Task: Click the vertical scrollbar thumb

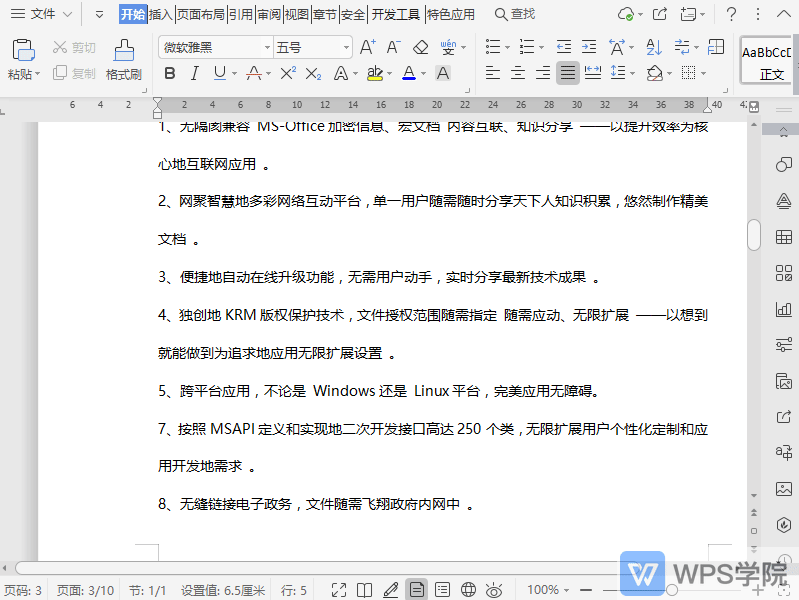Action: pos(754,234)
